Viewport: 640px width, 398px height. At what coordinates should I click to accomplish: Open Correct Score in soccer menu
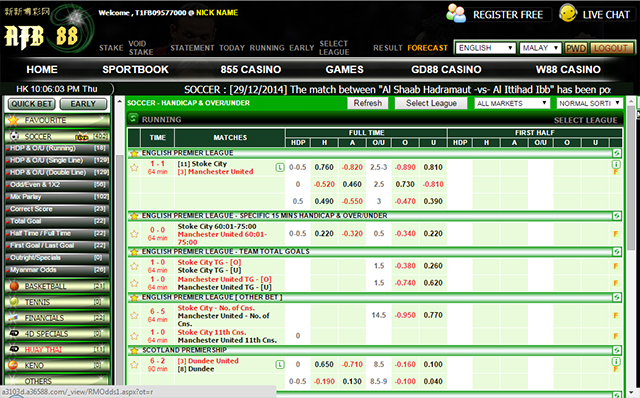pos(57,209)
